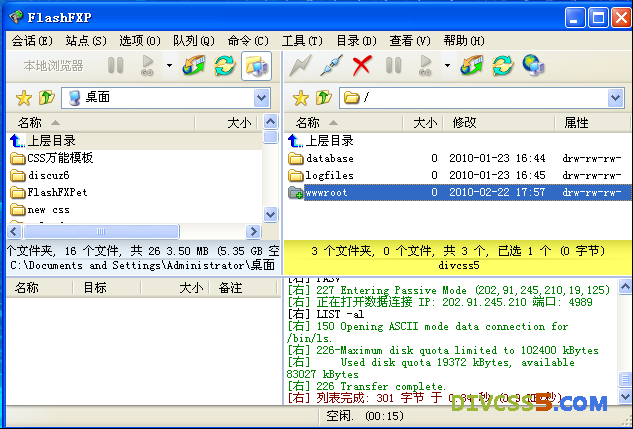633x429 pixels.
Task: Open the remote GO button dropdown arrow
Action: coord(447,65)
